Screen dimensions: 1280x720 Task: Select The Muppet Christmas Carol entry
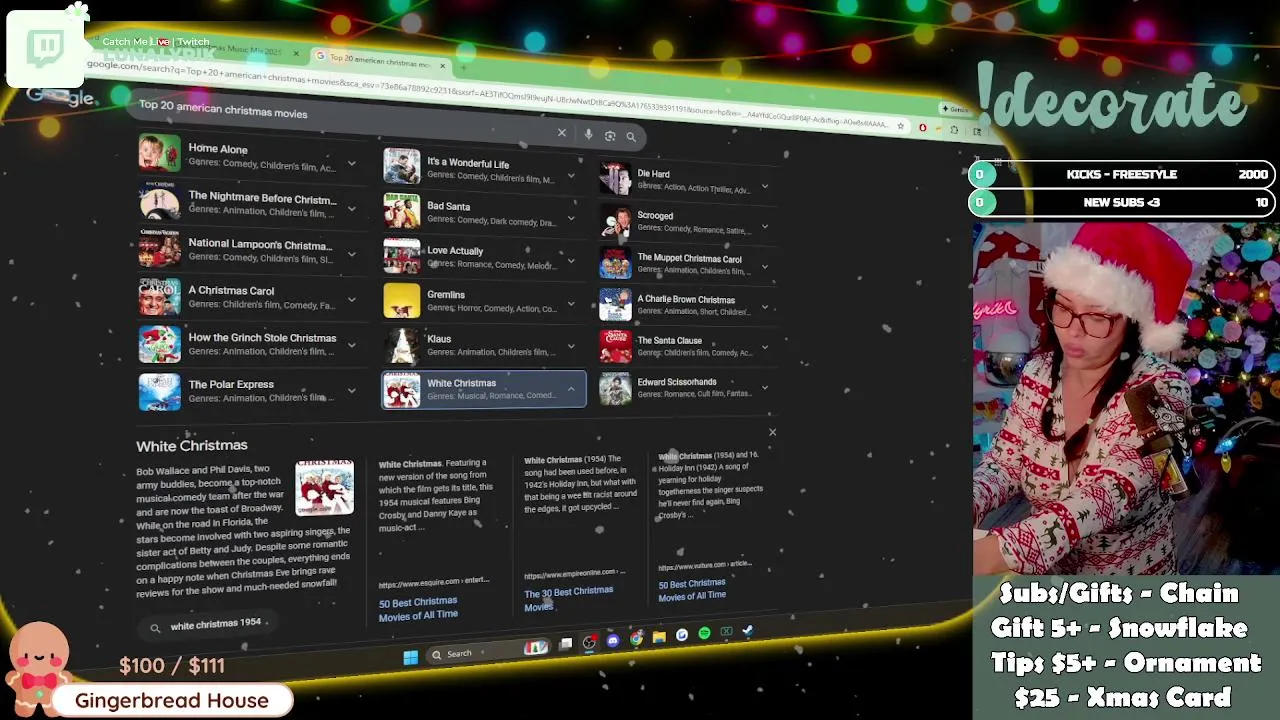pos(684,264)
